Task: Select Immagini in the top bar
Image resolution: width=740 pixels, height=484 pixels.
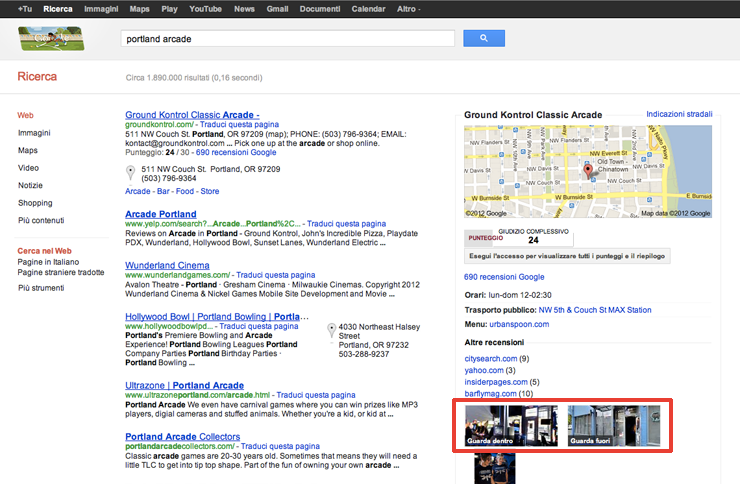Action: pyautogui.click(x=101, y=9)
